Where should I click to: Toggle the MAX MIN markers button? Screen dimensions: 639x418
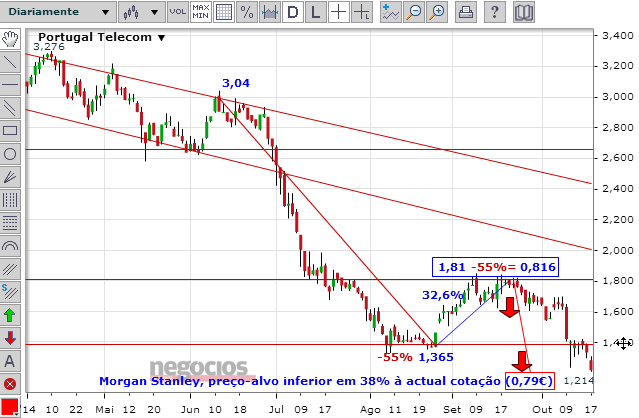click(201, 12)
